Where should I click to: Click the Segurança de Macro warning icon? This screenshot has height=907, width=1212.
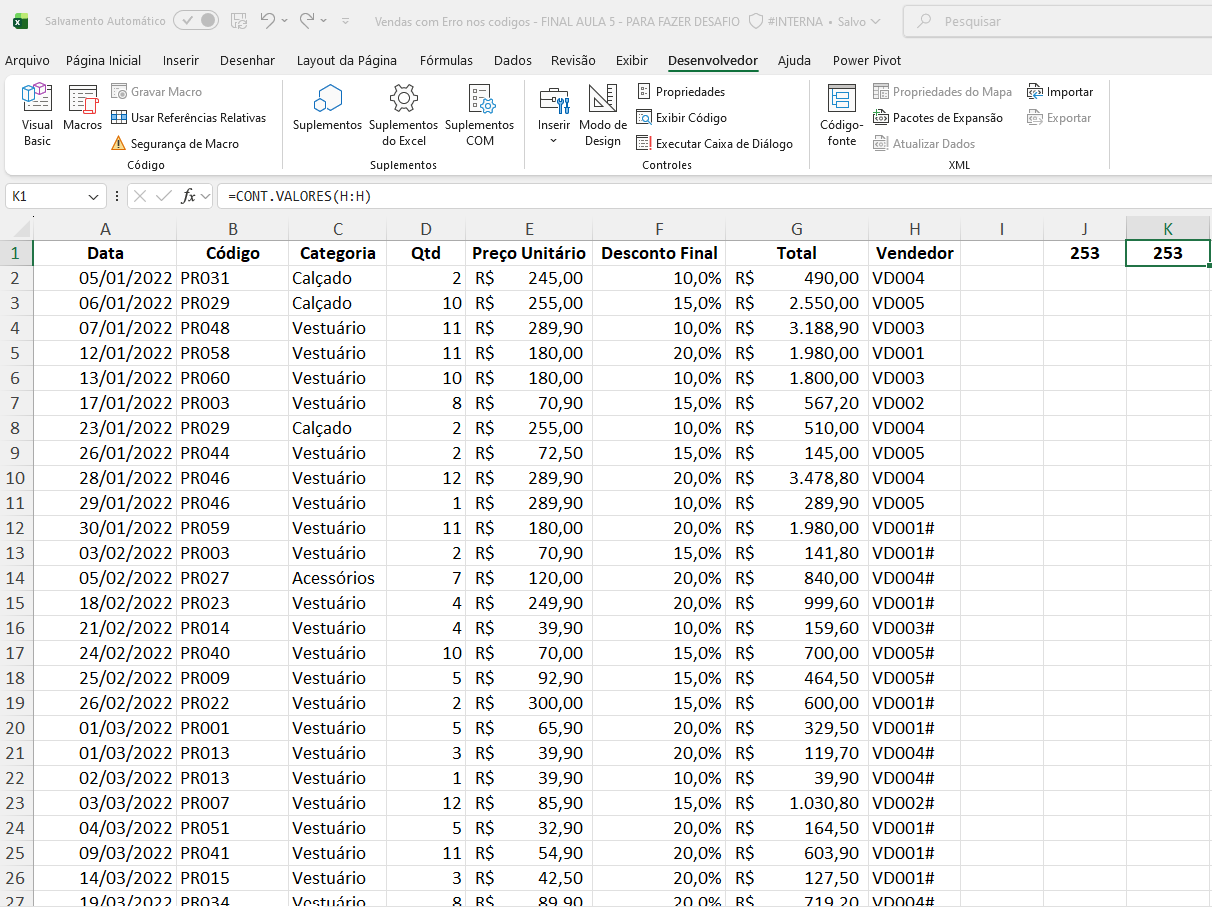[x=119, y=144]
